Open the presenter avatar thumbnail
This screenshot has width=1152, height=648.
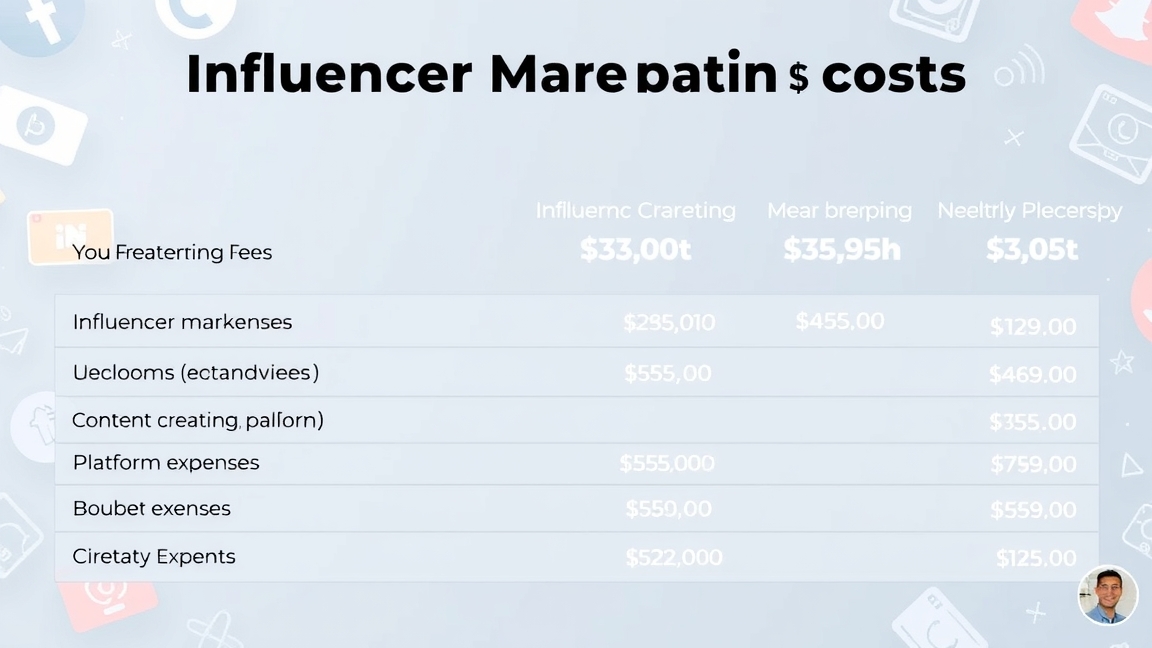click(1108, 596)
